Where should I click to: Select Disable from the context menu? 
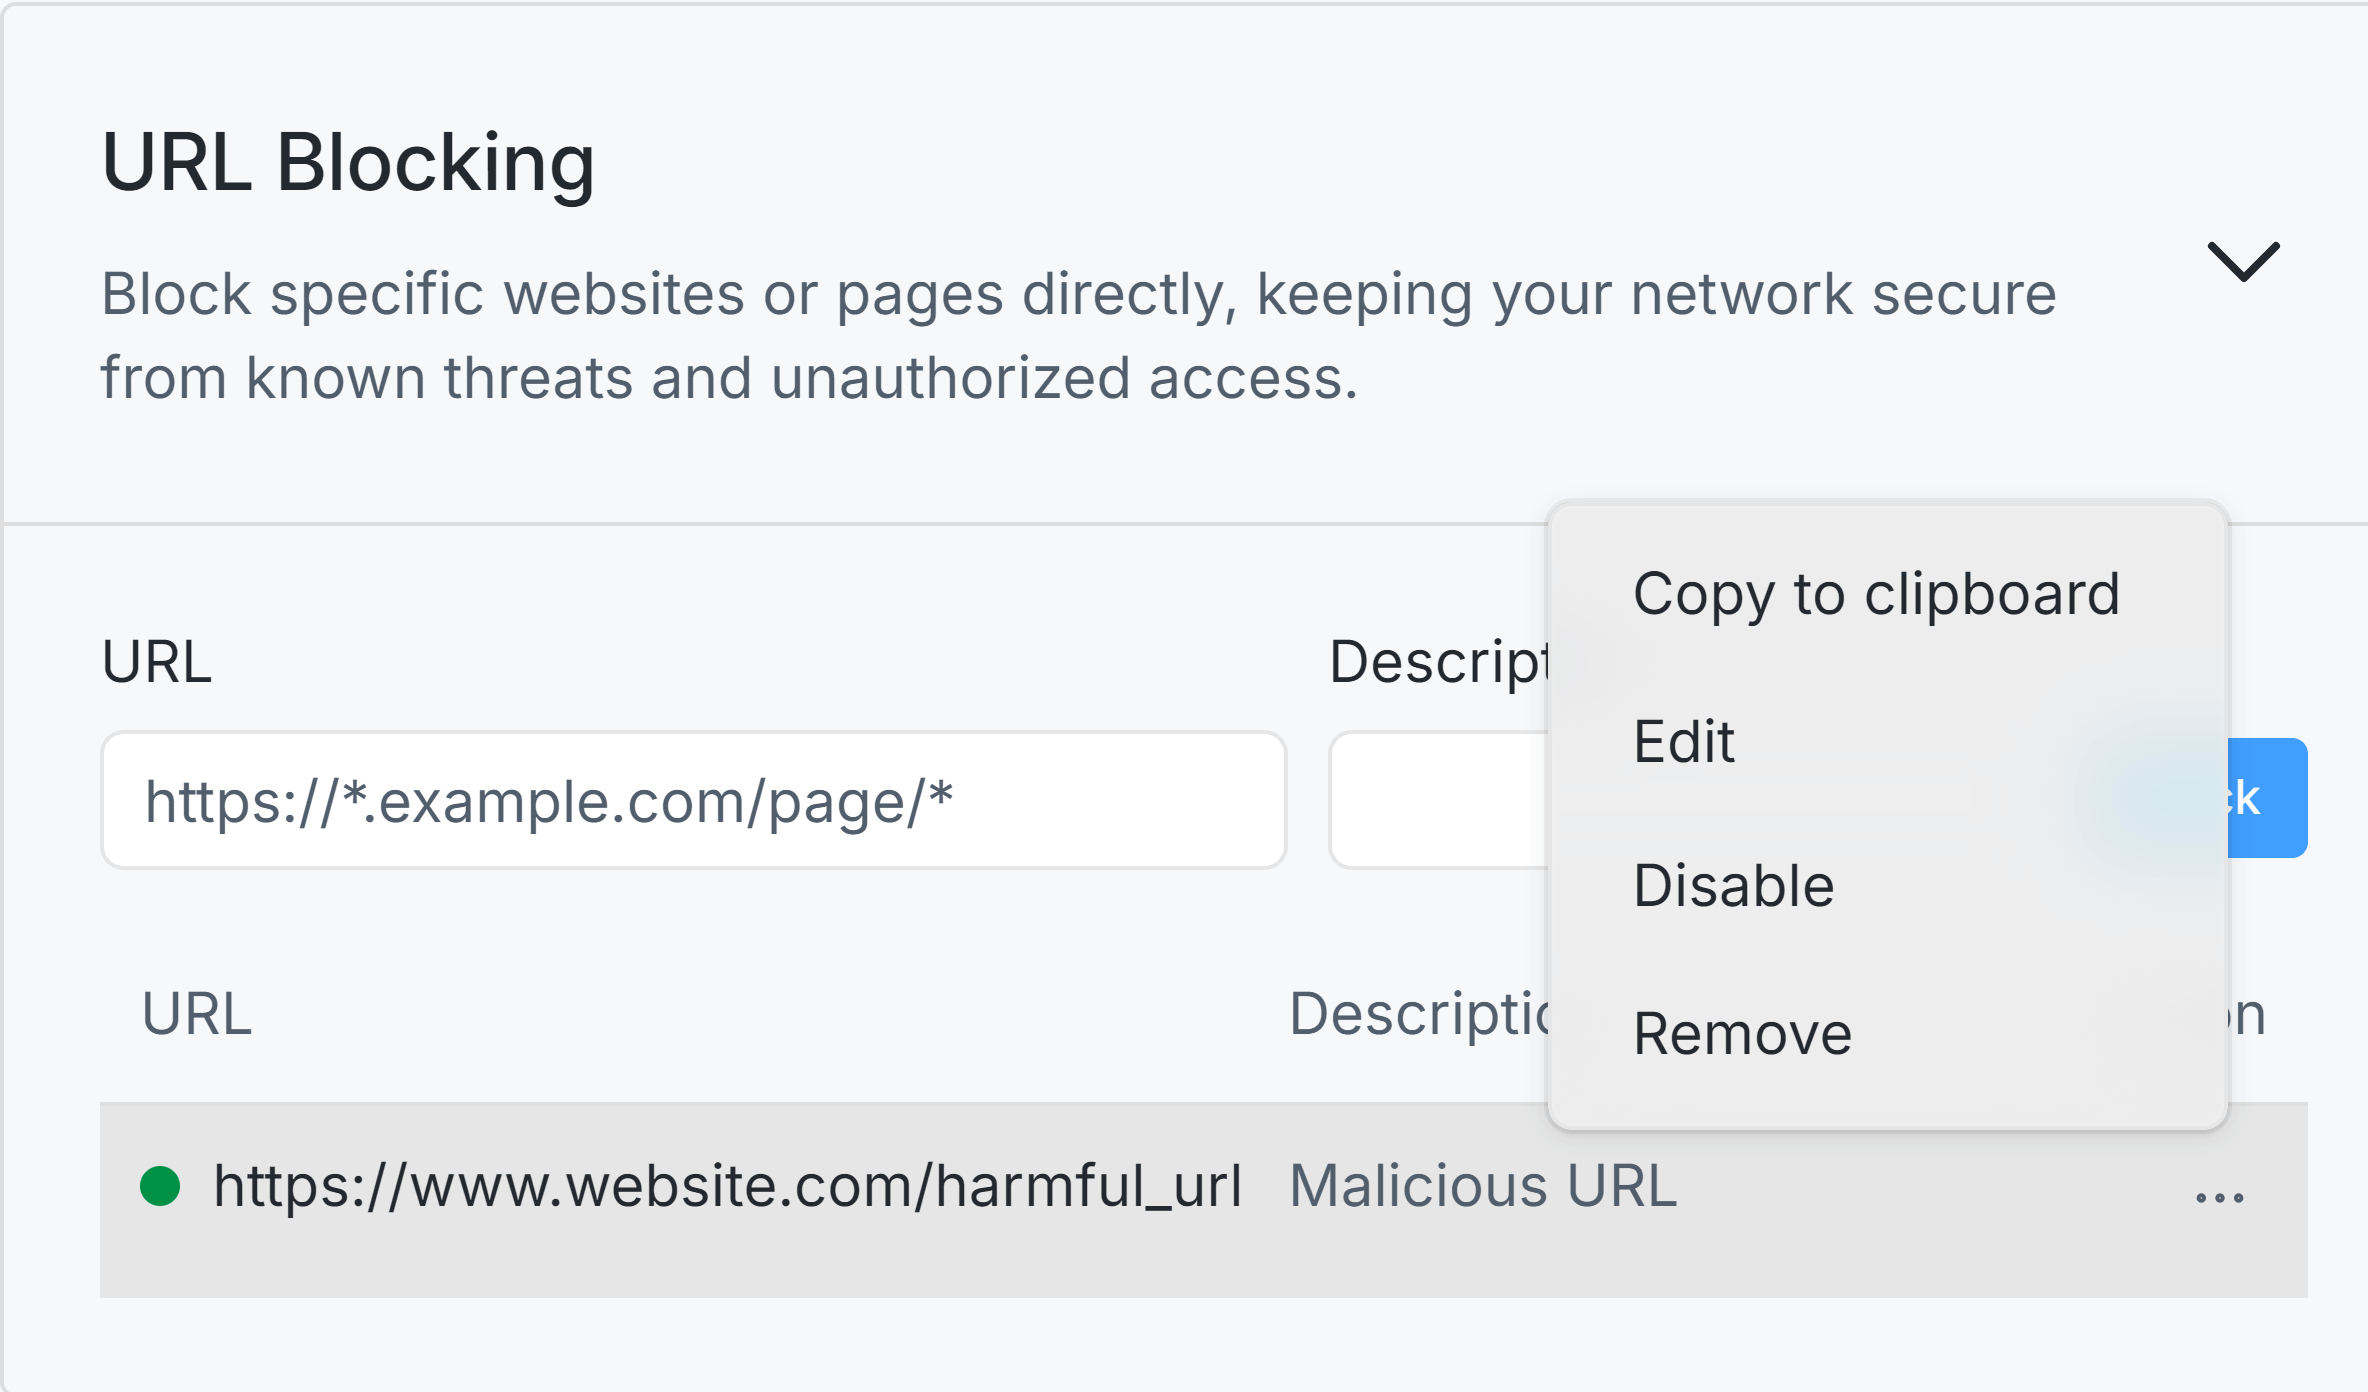point(1735,885)
